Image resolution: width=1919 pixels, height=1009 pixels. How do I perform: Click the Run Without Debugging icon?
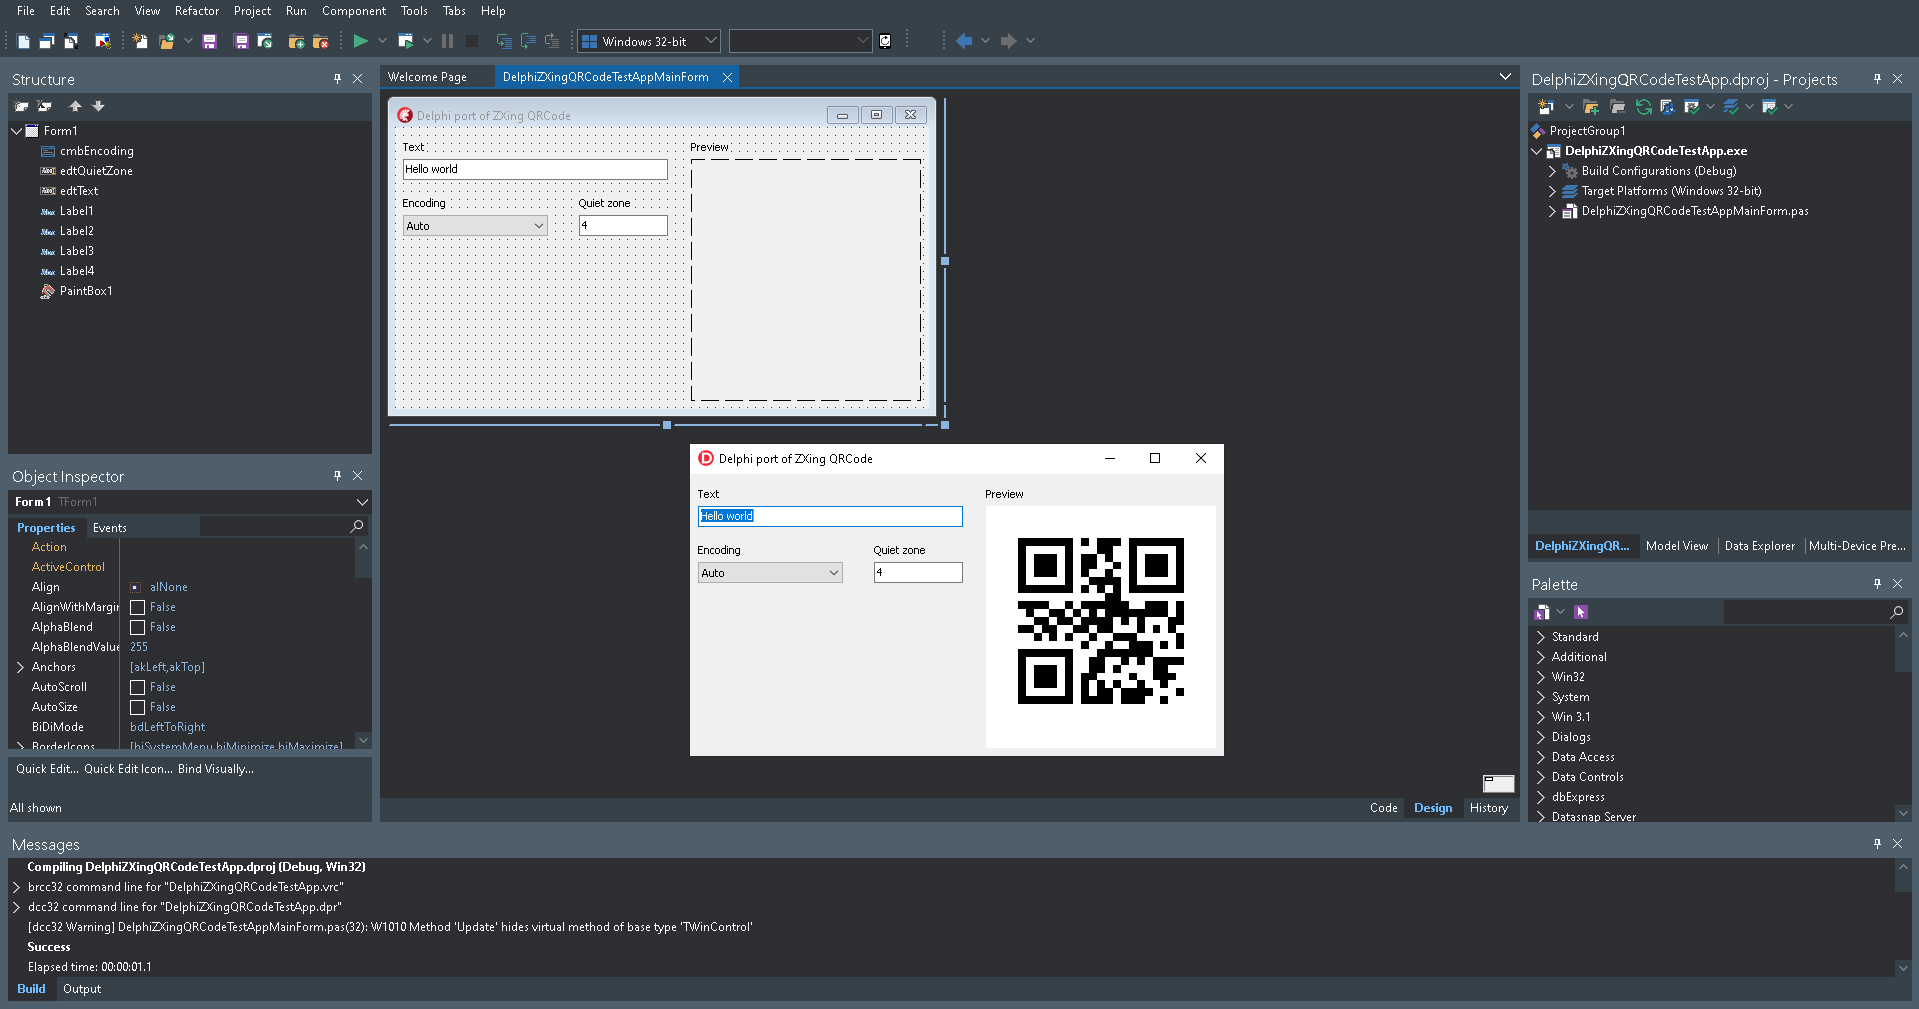coord(405,41)
